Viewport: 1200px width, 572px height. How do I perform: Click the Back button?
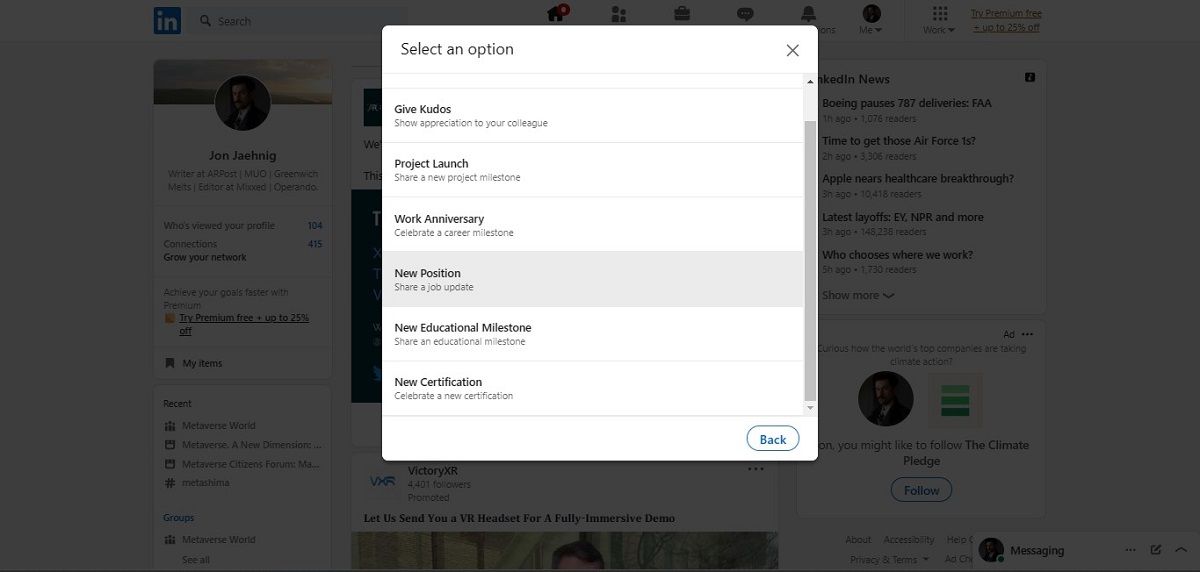pyautogui.click(x=772, y=439)
